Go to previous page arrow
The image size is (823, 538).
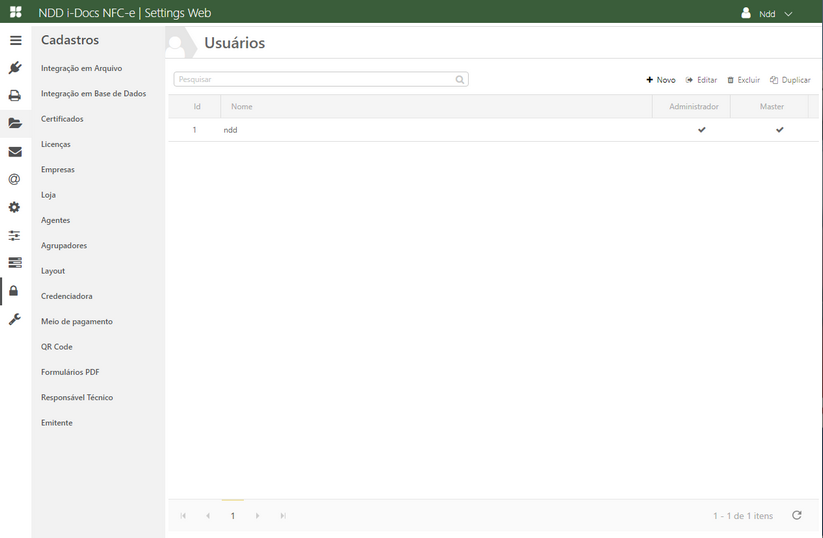coord(208,516)
